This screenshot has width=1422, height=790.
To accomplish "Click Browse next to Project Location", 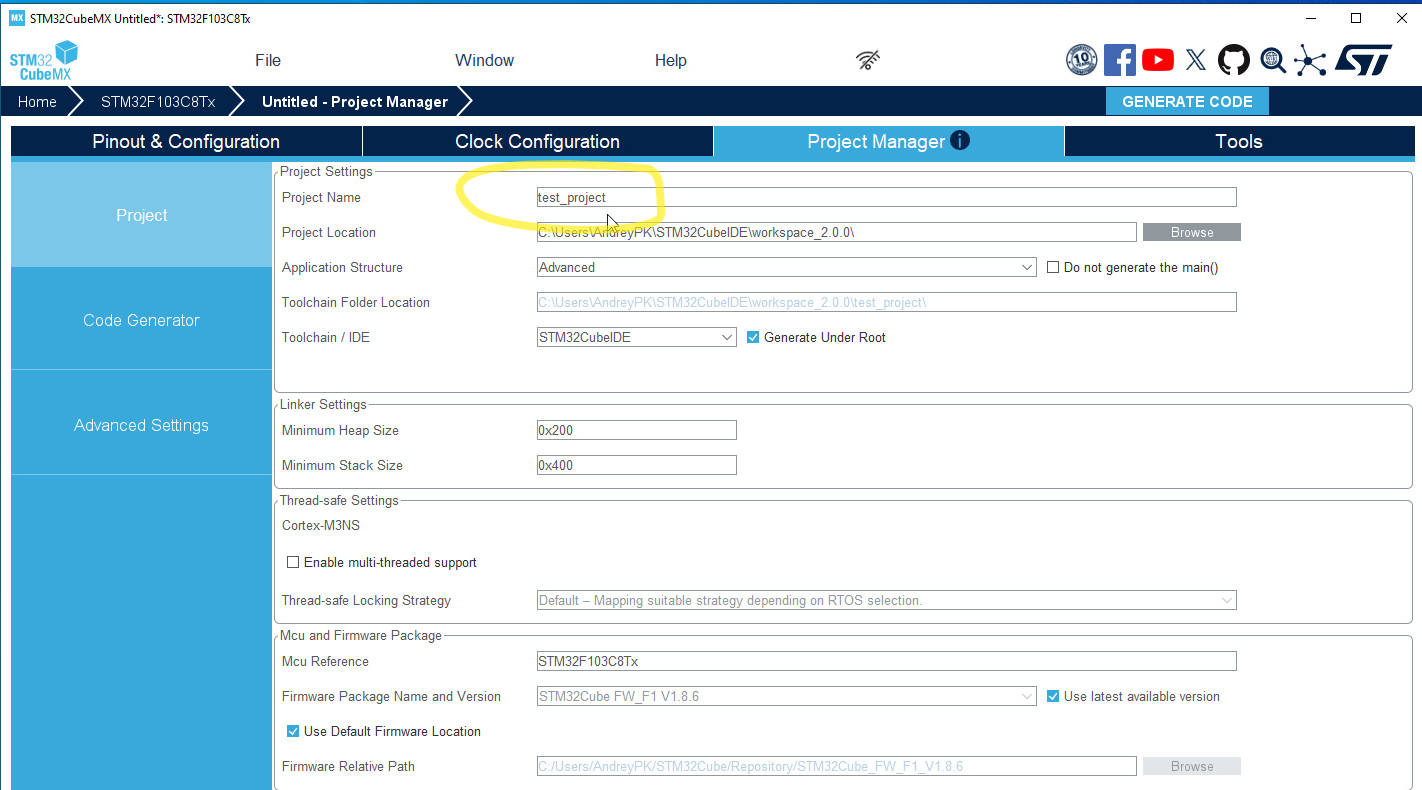I will [1192, 232].
